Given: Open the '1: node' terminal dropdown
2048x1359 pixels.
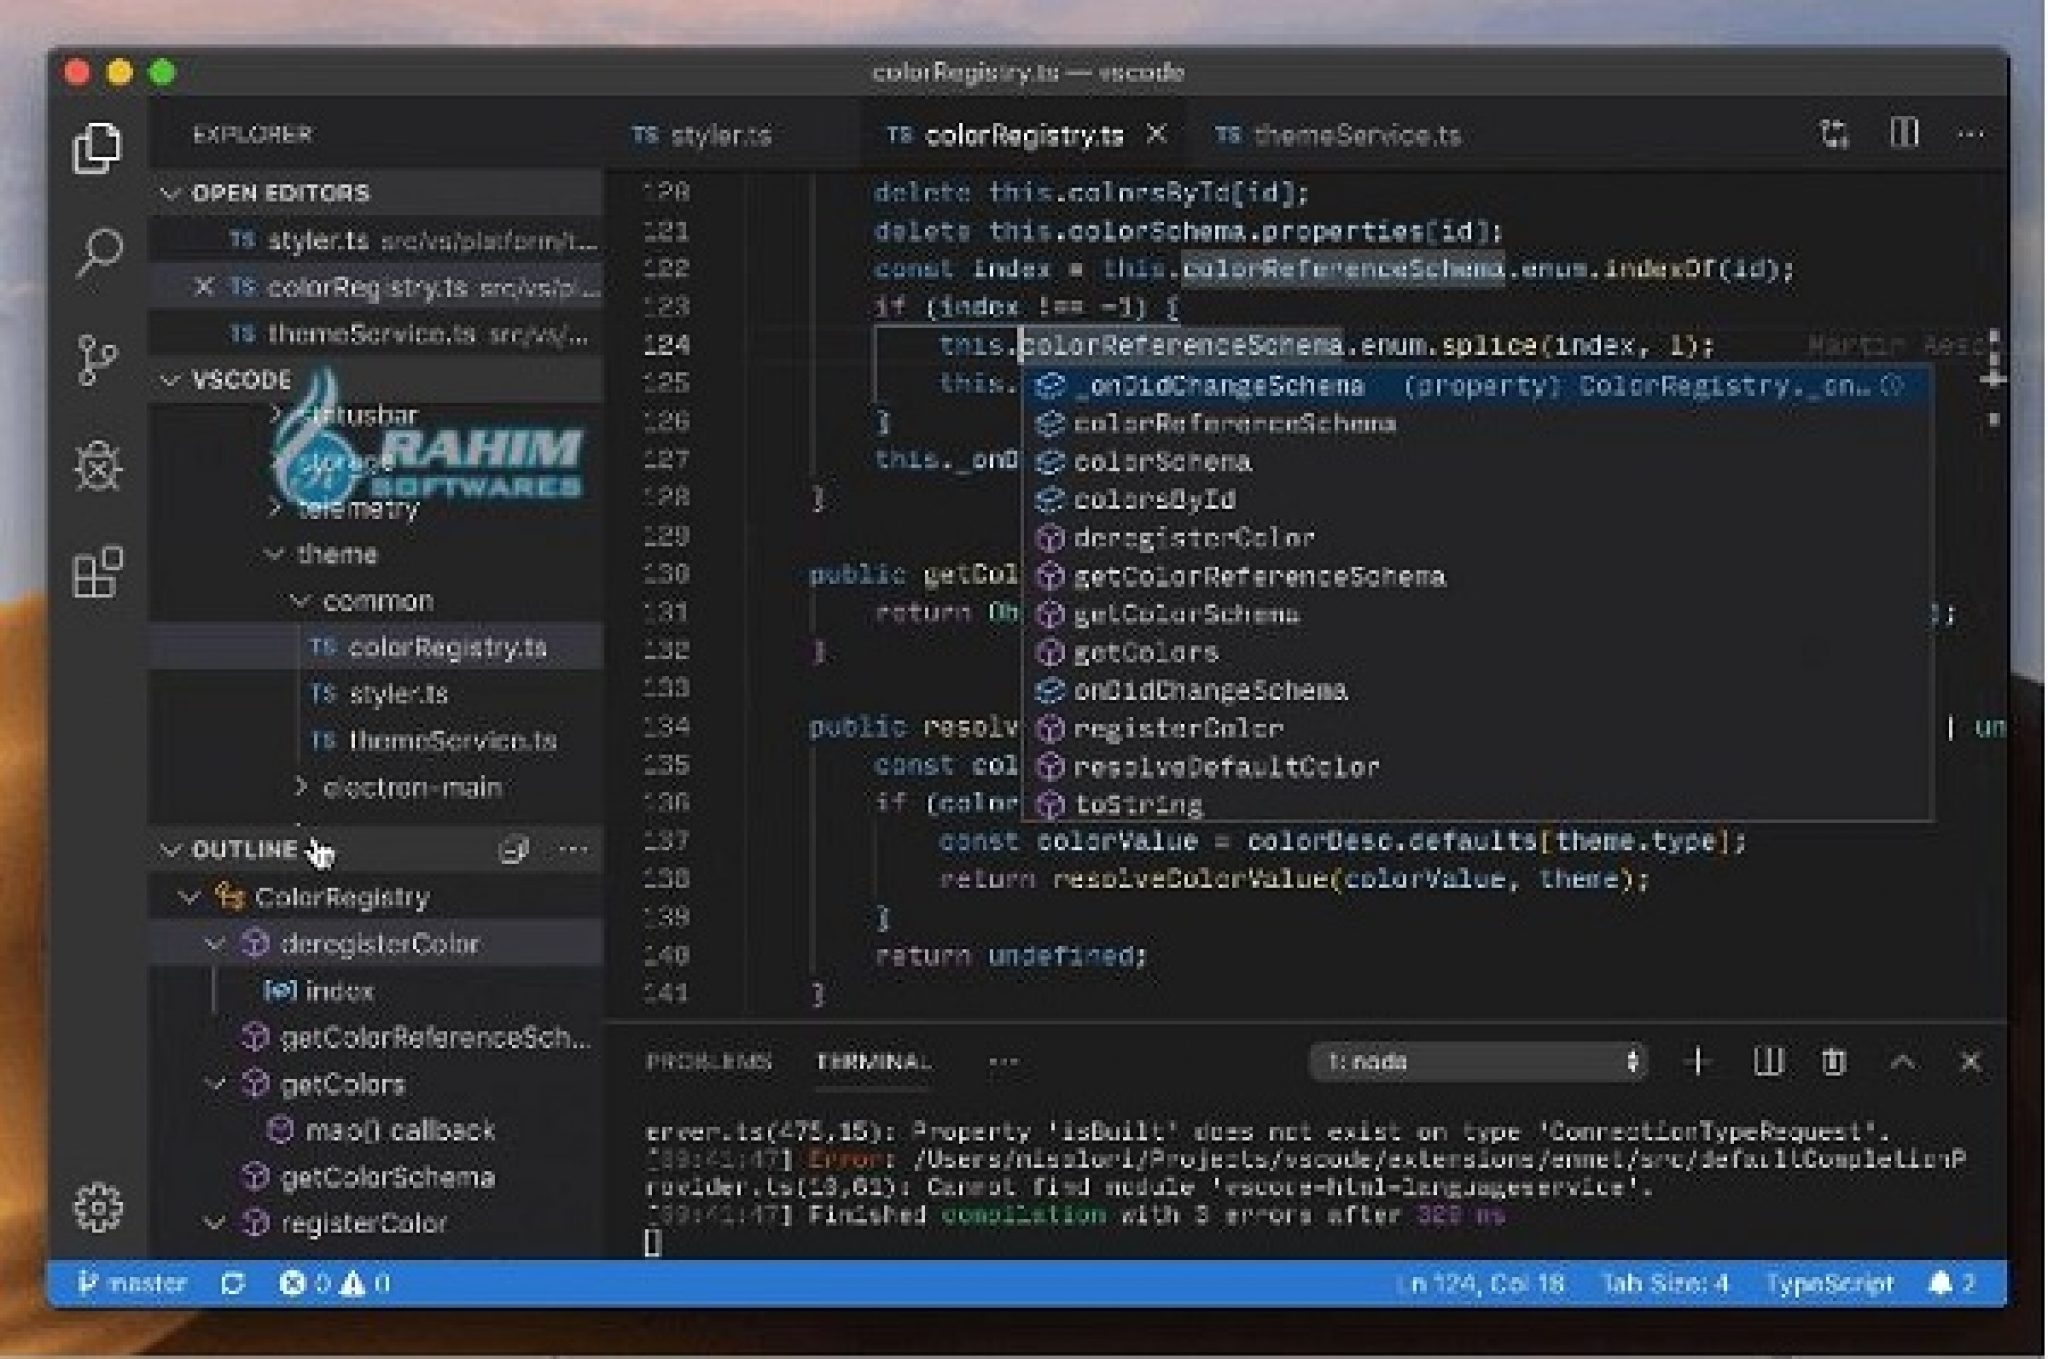Looking at the screenshot, I should (1478, 1063).
